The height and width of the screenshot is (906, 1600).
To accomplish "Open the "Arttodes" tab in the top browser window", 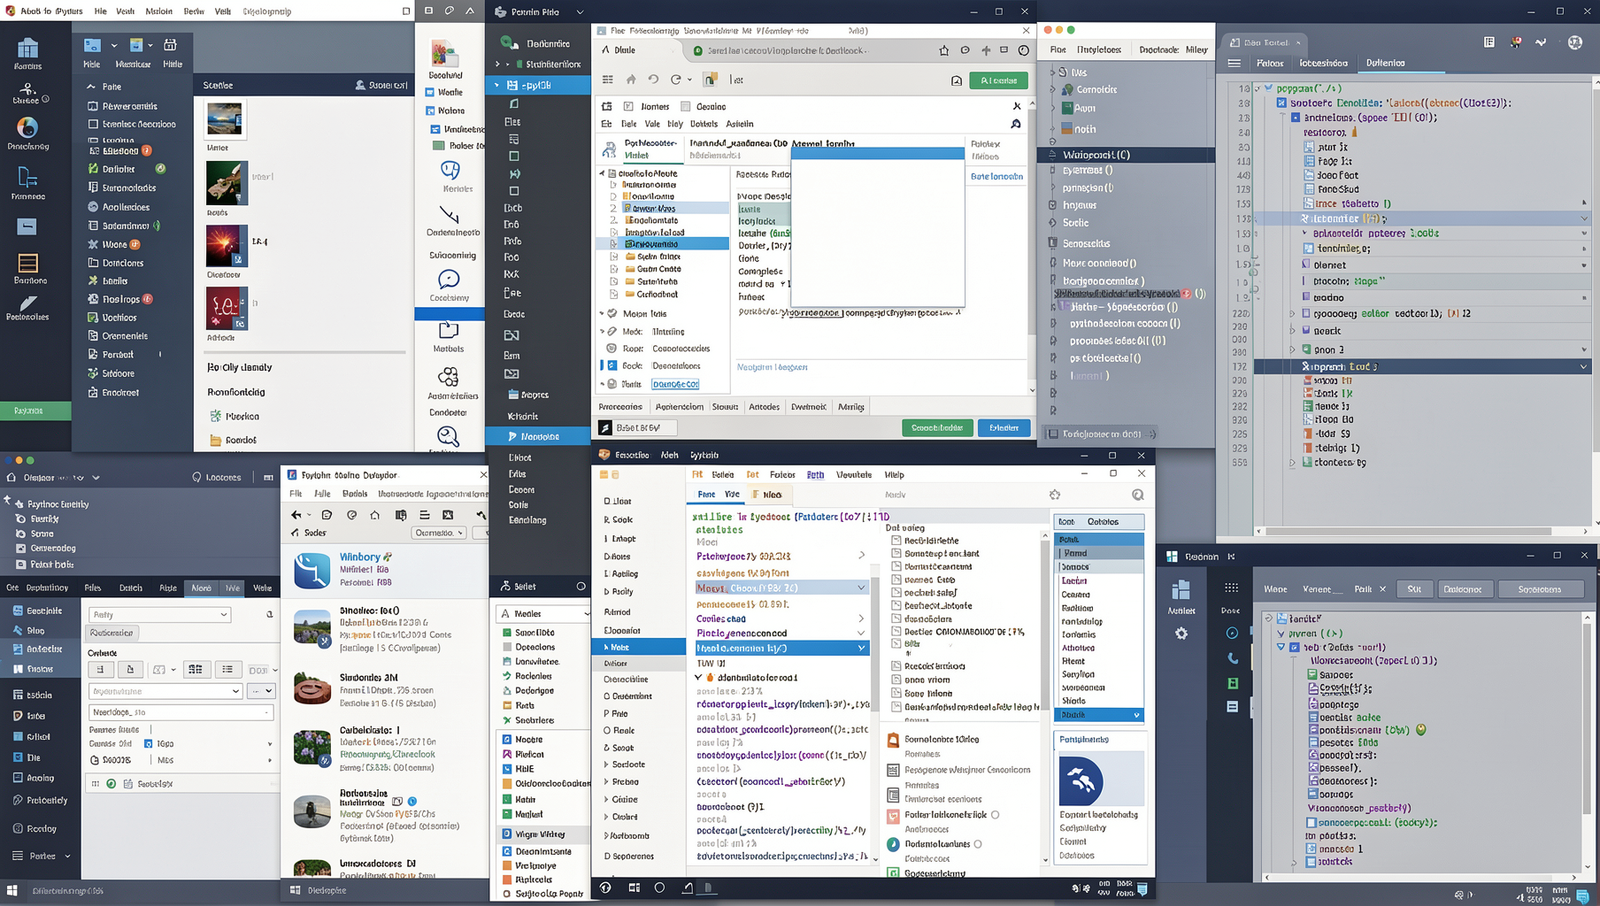I will pos(765,407).
